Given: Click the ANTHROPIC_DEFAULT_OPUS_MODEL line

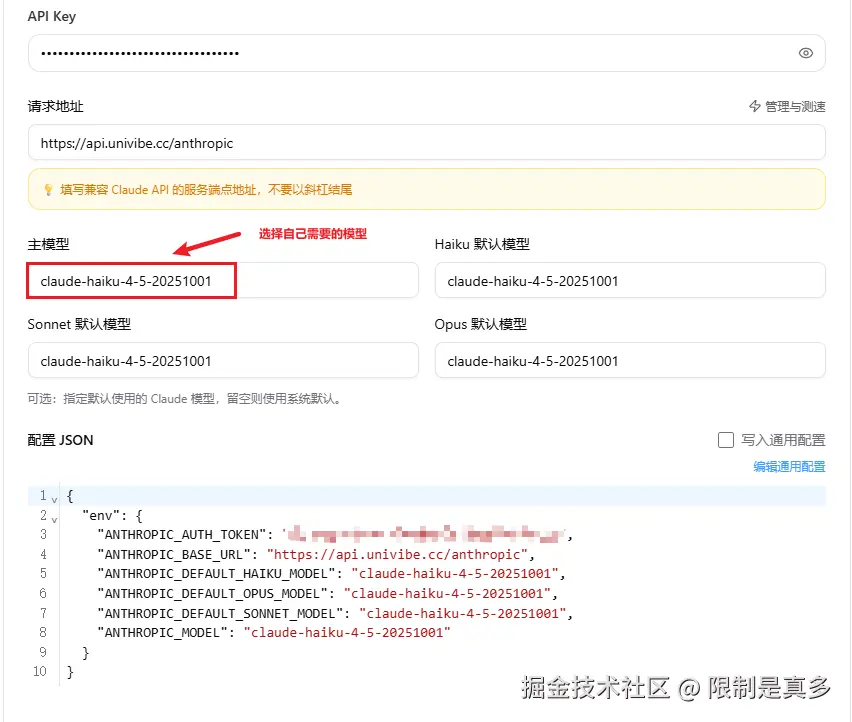Looking at the screenshot, I should point(328,593).
